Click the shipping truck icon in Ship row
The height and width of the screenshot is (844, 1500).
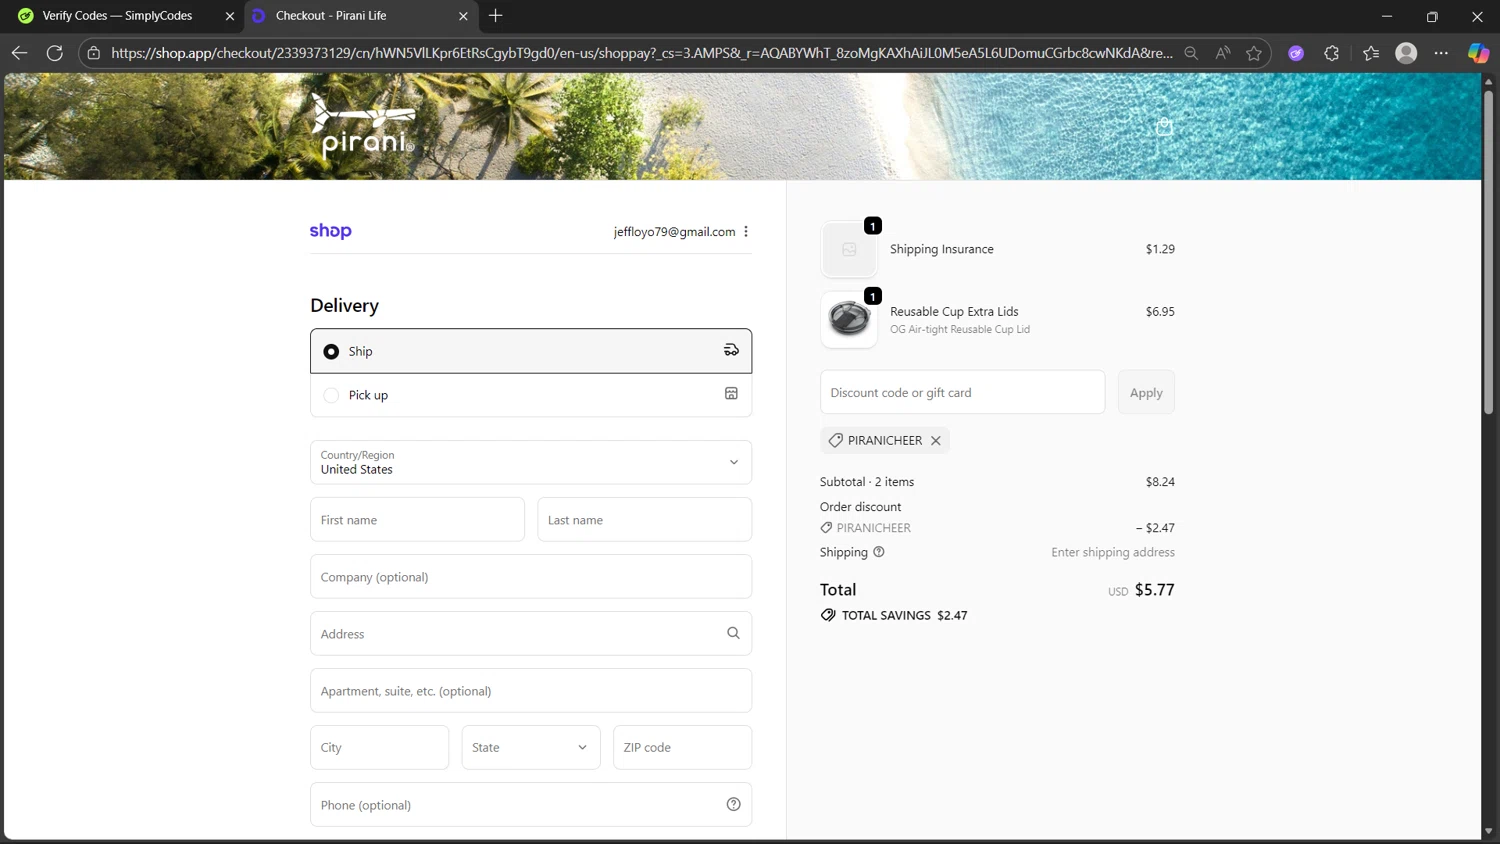tap(731, 350)
